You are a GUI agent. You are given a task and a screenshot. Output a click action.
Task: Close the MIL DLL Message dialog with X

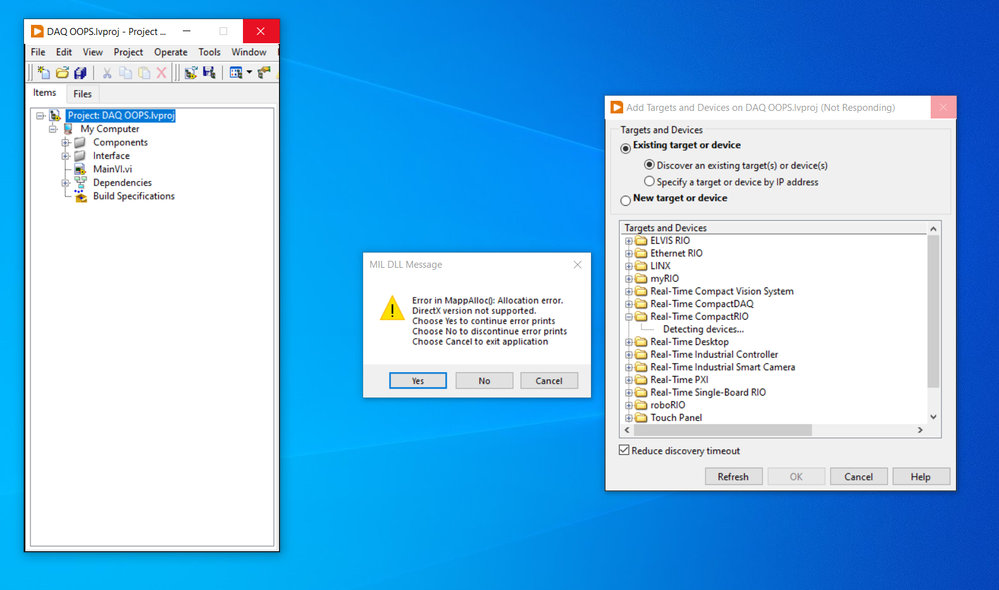tap(577, 264)
